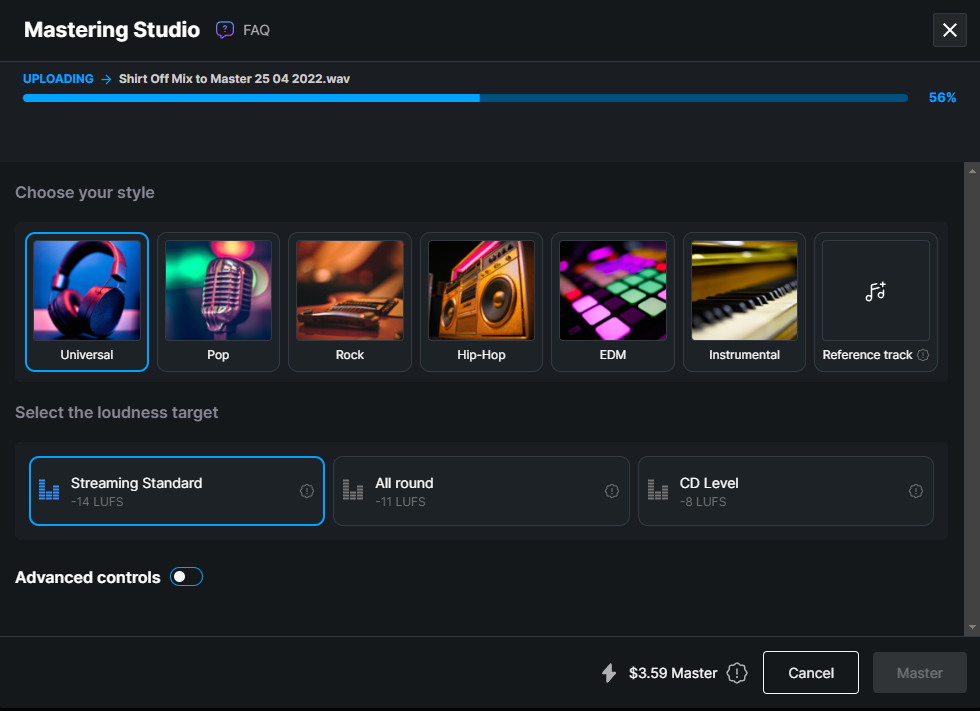The height and width of the screenshot is (711, 980).
Task: Click the Master button
Action: click(x=918, y=672)
